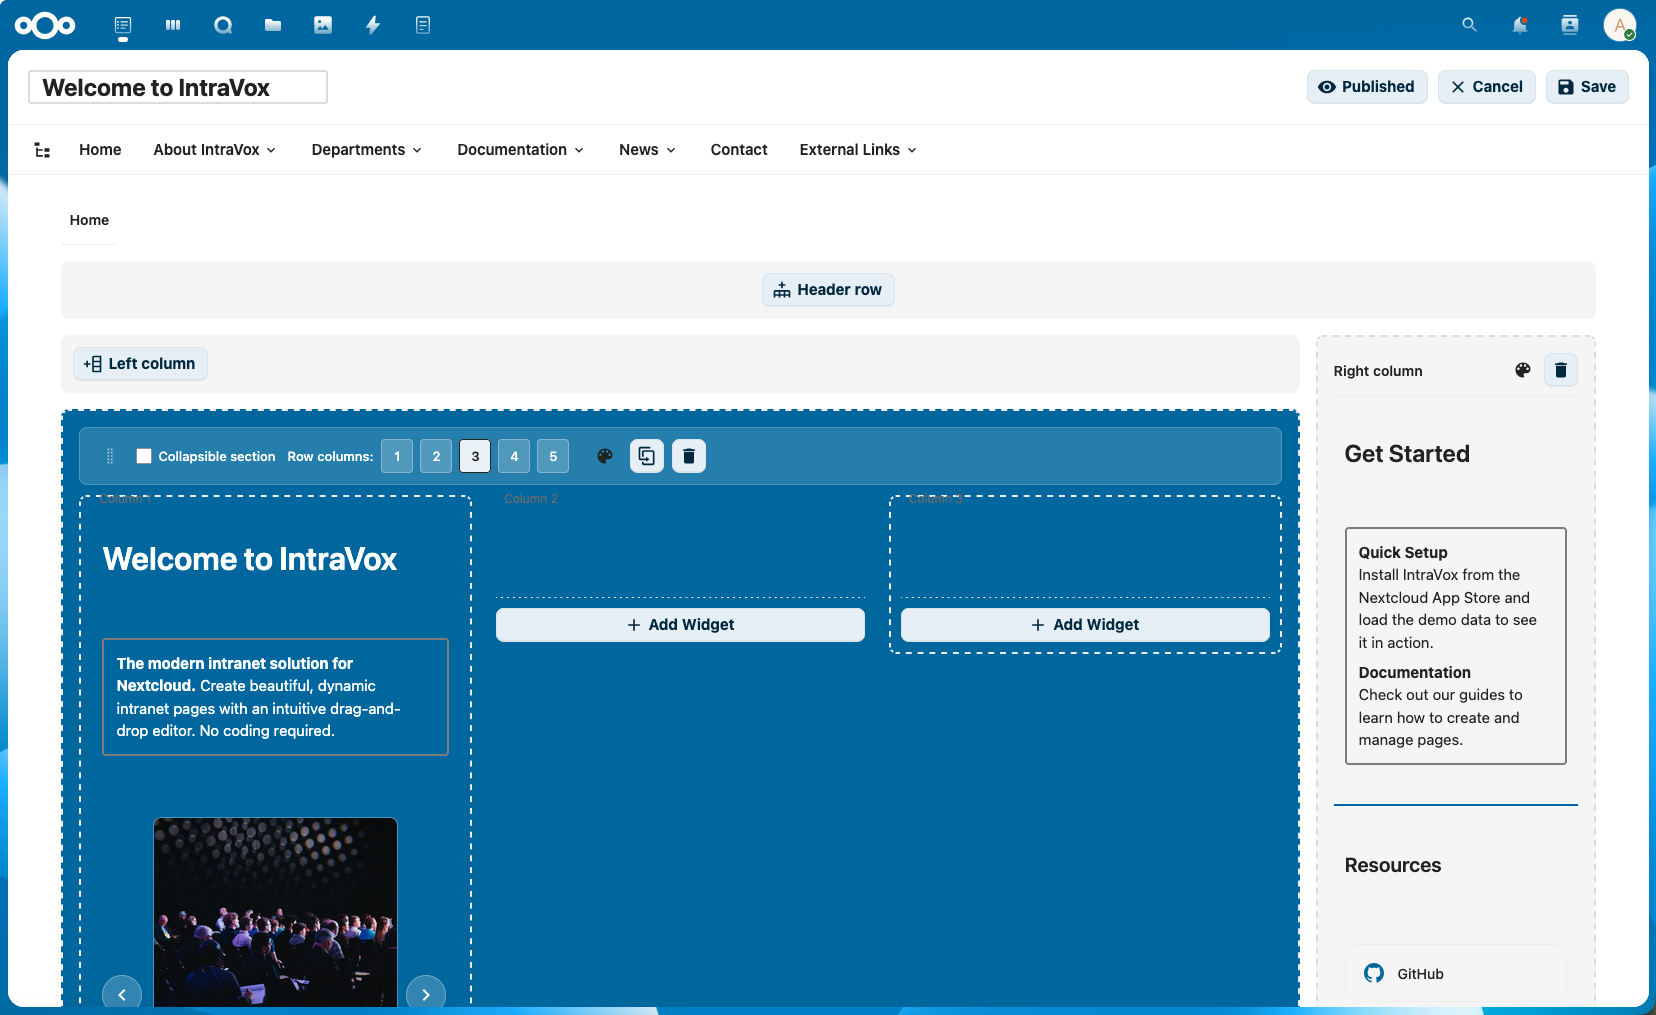
Task: Switch row layout to 1 column
Action: click(397, 456)
